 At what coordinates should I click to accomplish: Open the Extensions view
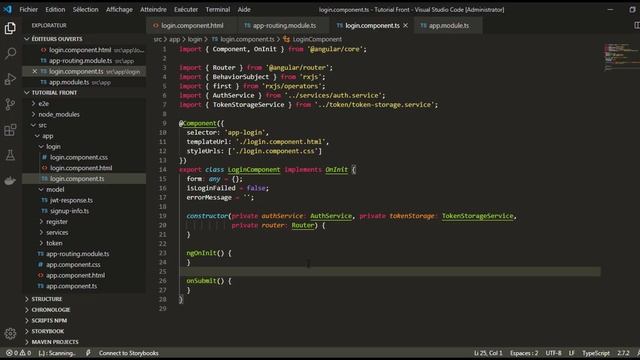click(10, 130)
